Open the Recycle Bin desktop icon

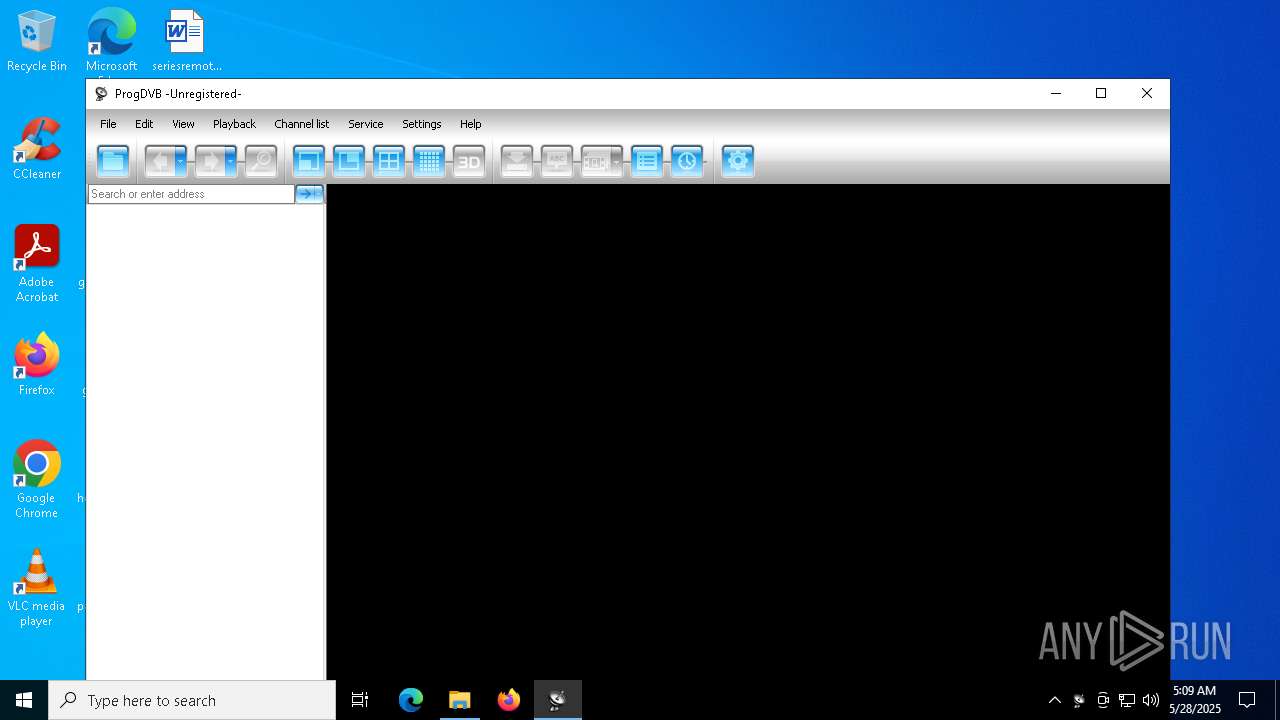[x=37, y=41]
